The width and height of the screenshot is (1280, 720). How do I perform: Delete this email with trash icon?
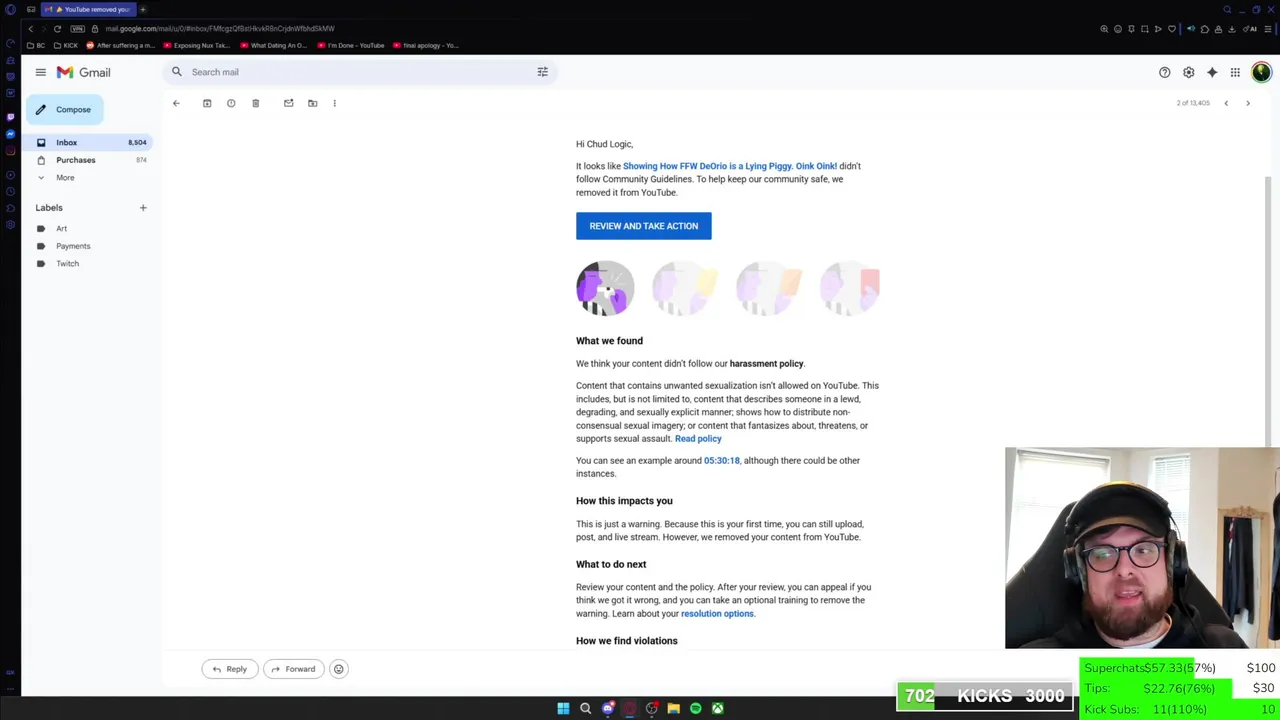point(255,103)
